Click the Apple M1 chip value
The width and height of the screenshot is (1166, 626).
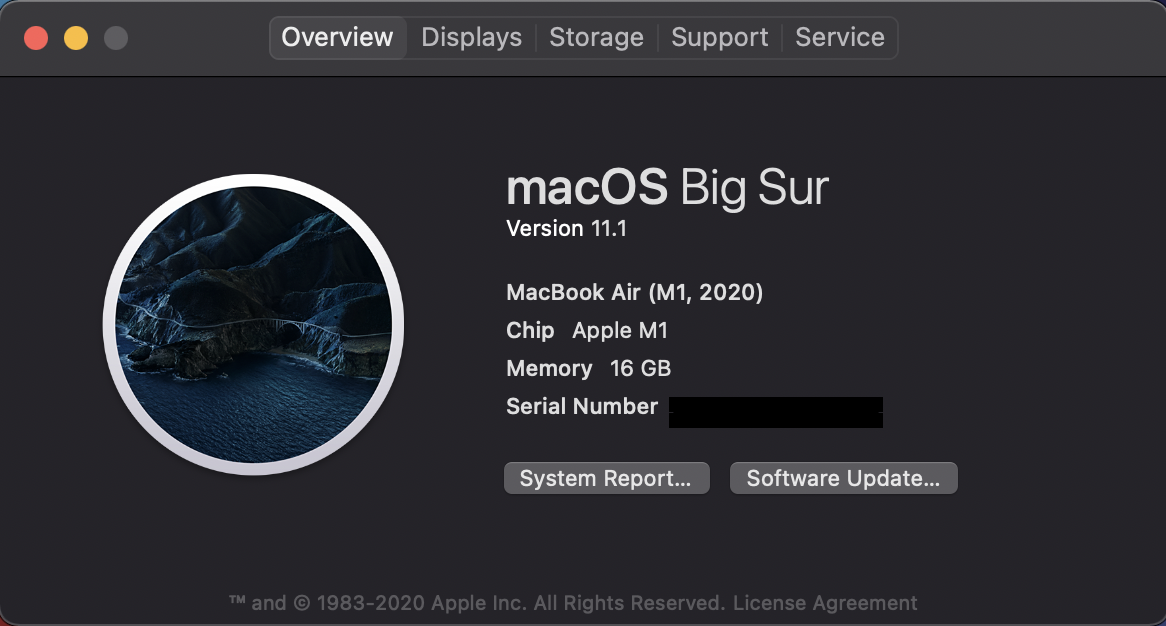point(619,330)
